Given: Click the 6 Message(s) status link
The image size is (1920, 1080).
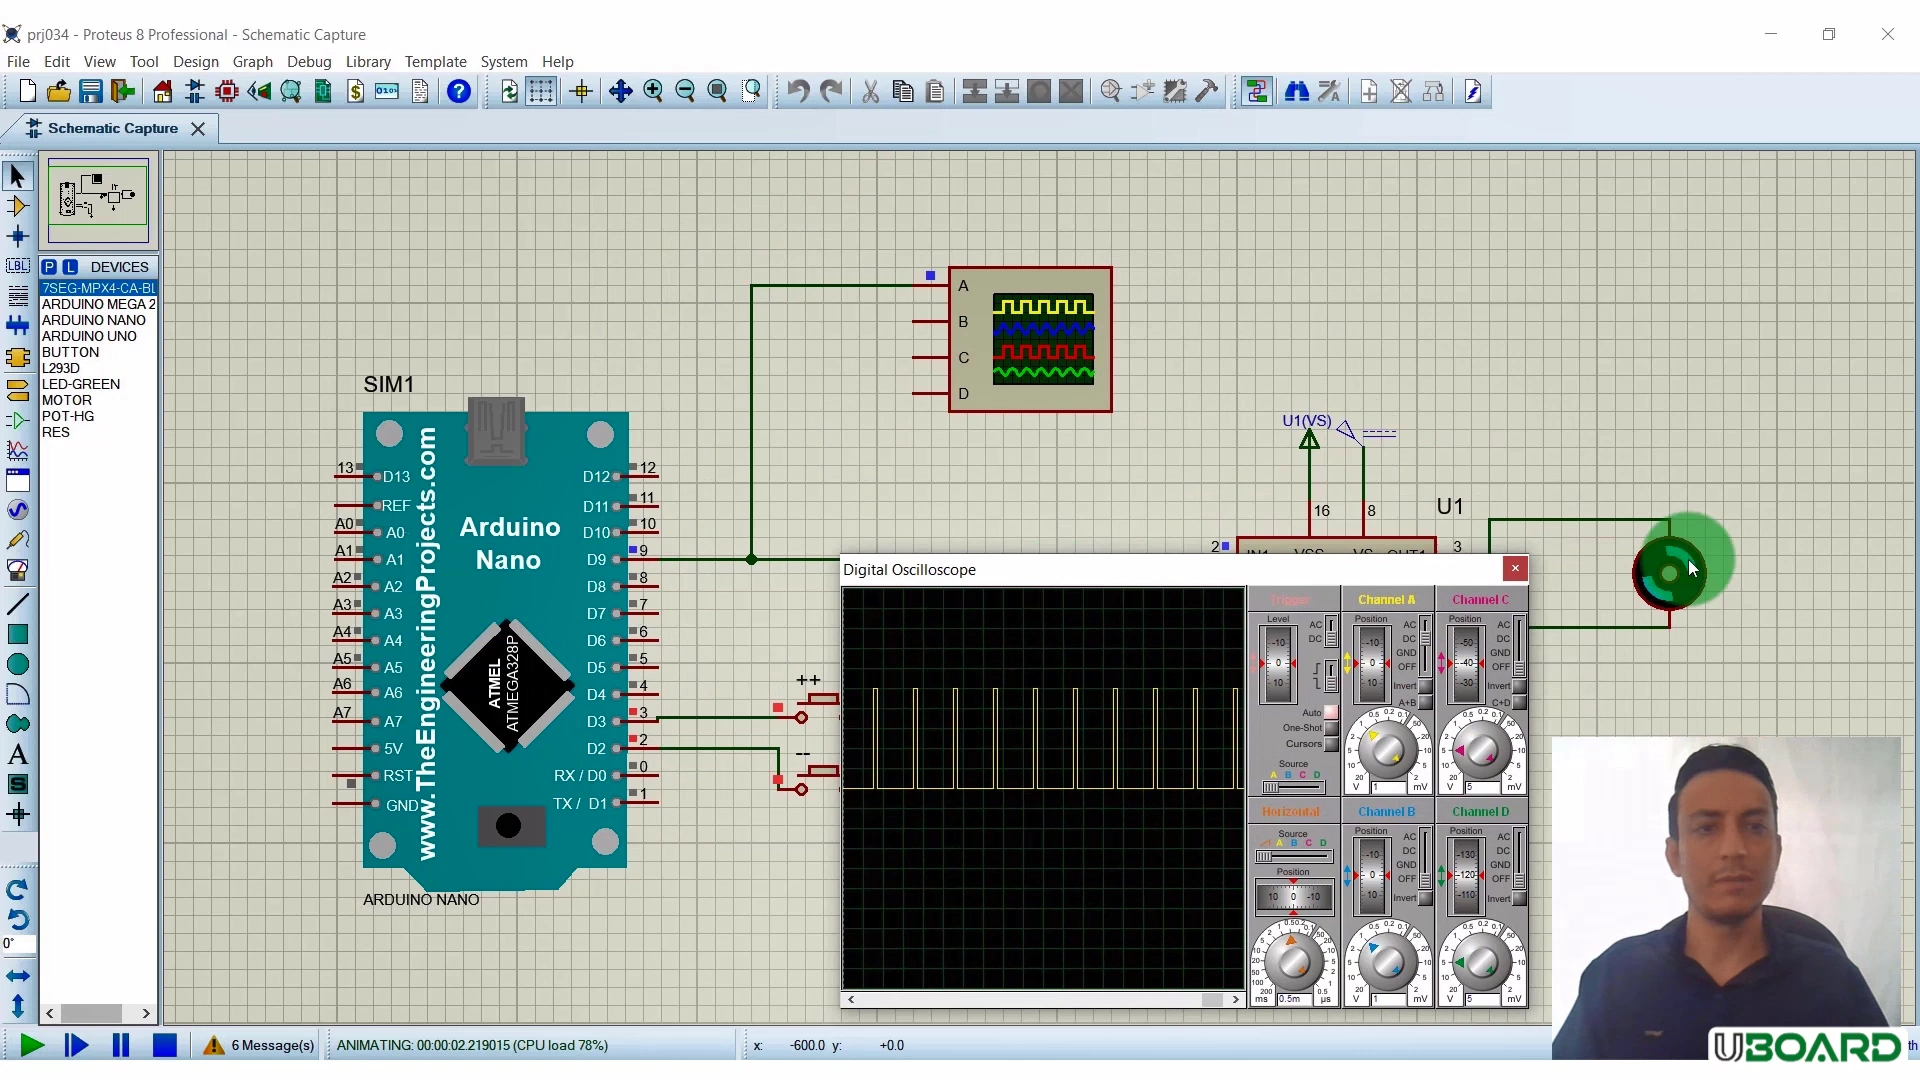Looking at the screenshot, I should (x=272, y=1046).
